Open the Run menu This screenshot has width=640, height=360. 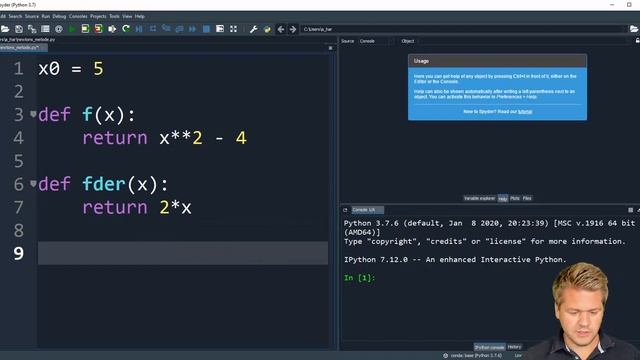pyautogui.click(x=45, y=16)
